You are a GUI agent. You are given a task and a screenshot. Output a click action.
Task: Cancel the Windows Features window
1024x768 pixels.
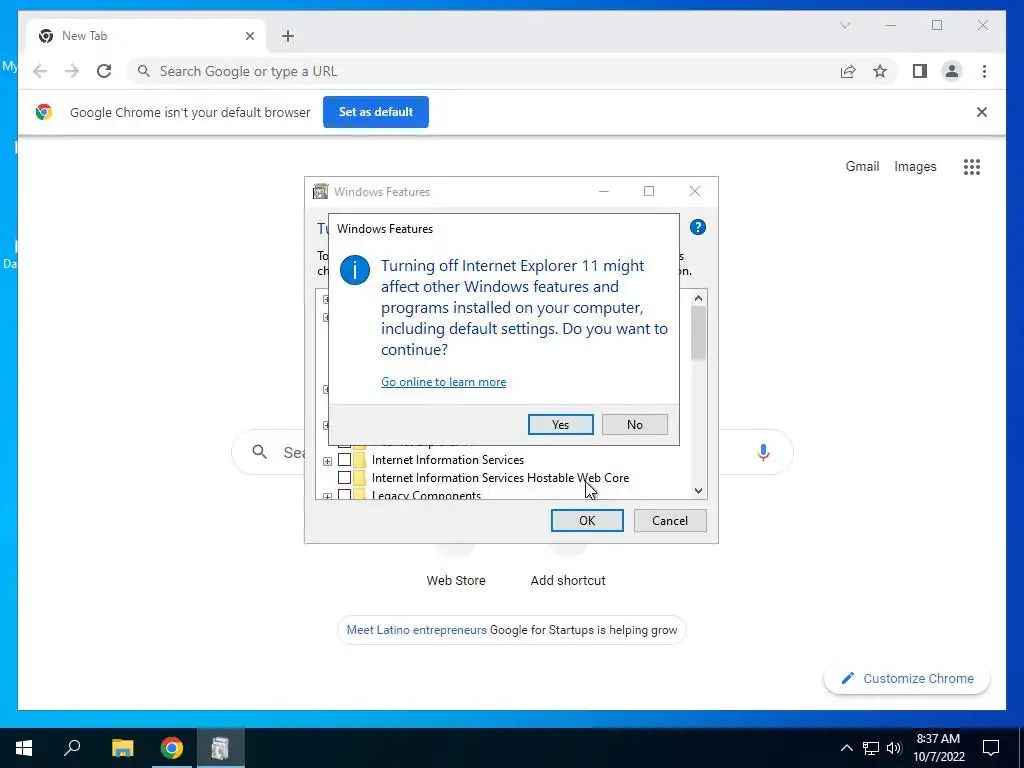click(x=669, y=520)
